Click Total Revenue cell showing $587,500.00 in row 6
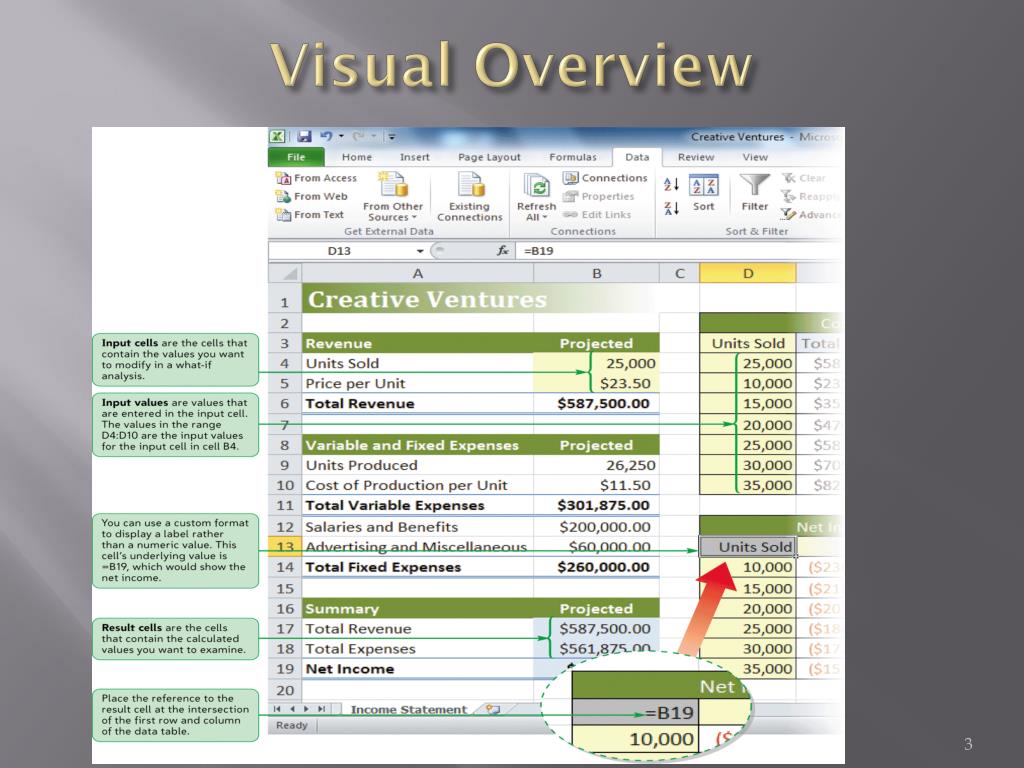 tap(596, 404)
